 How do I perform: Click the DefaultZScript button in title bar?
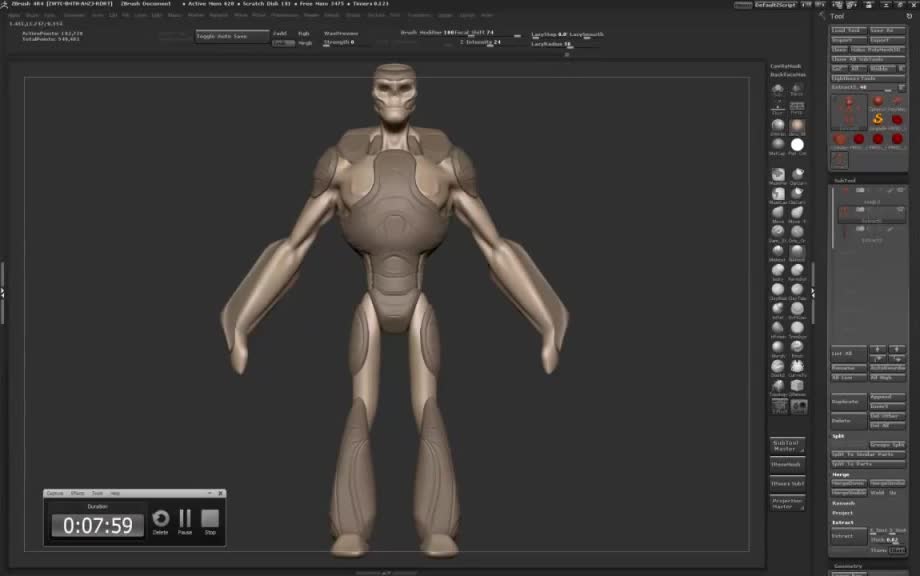774,5
